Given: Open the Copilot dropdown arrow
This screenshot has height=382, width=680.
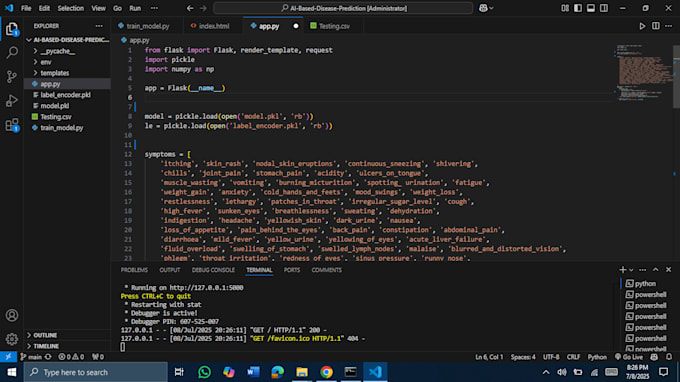Looking at the screenshot, I should [x=491, y=8].
